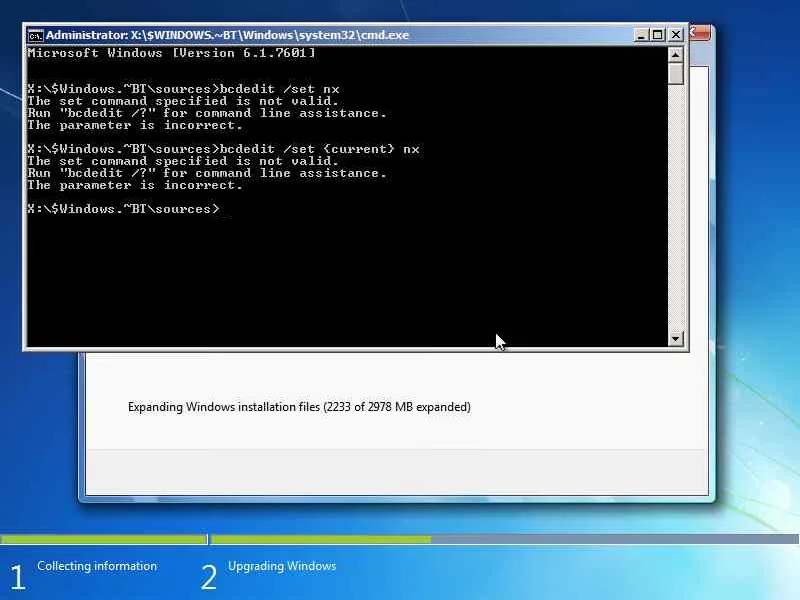Click the scroll up arrow in cmd
Screen dimensions: 800x600
tap(676, 55)
